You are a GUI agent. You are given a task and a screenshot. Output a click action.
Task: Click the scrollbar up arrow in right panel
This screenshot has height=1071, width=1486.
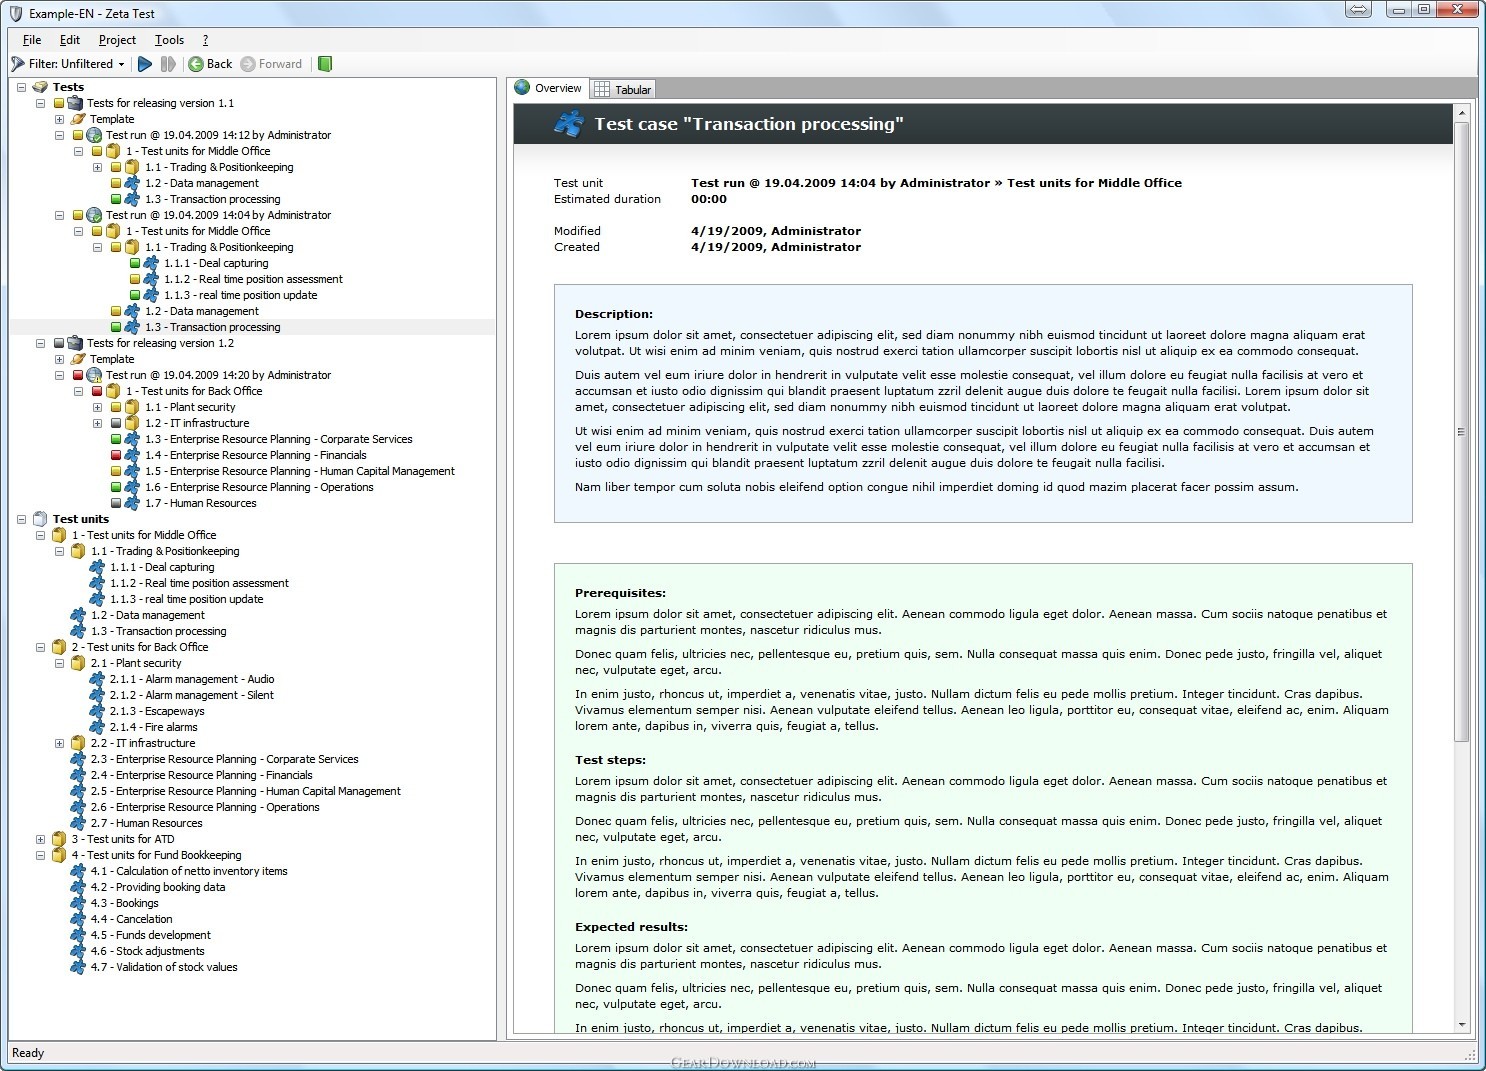[1461, 114]
